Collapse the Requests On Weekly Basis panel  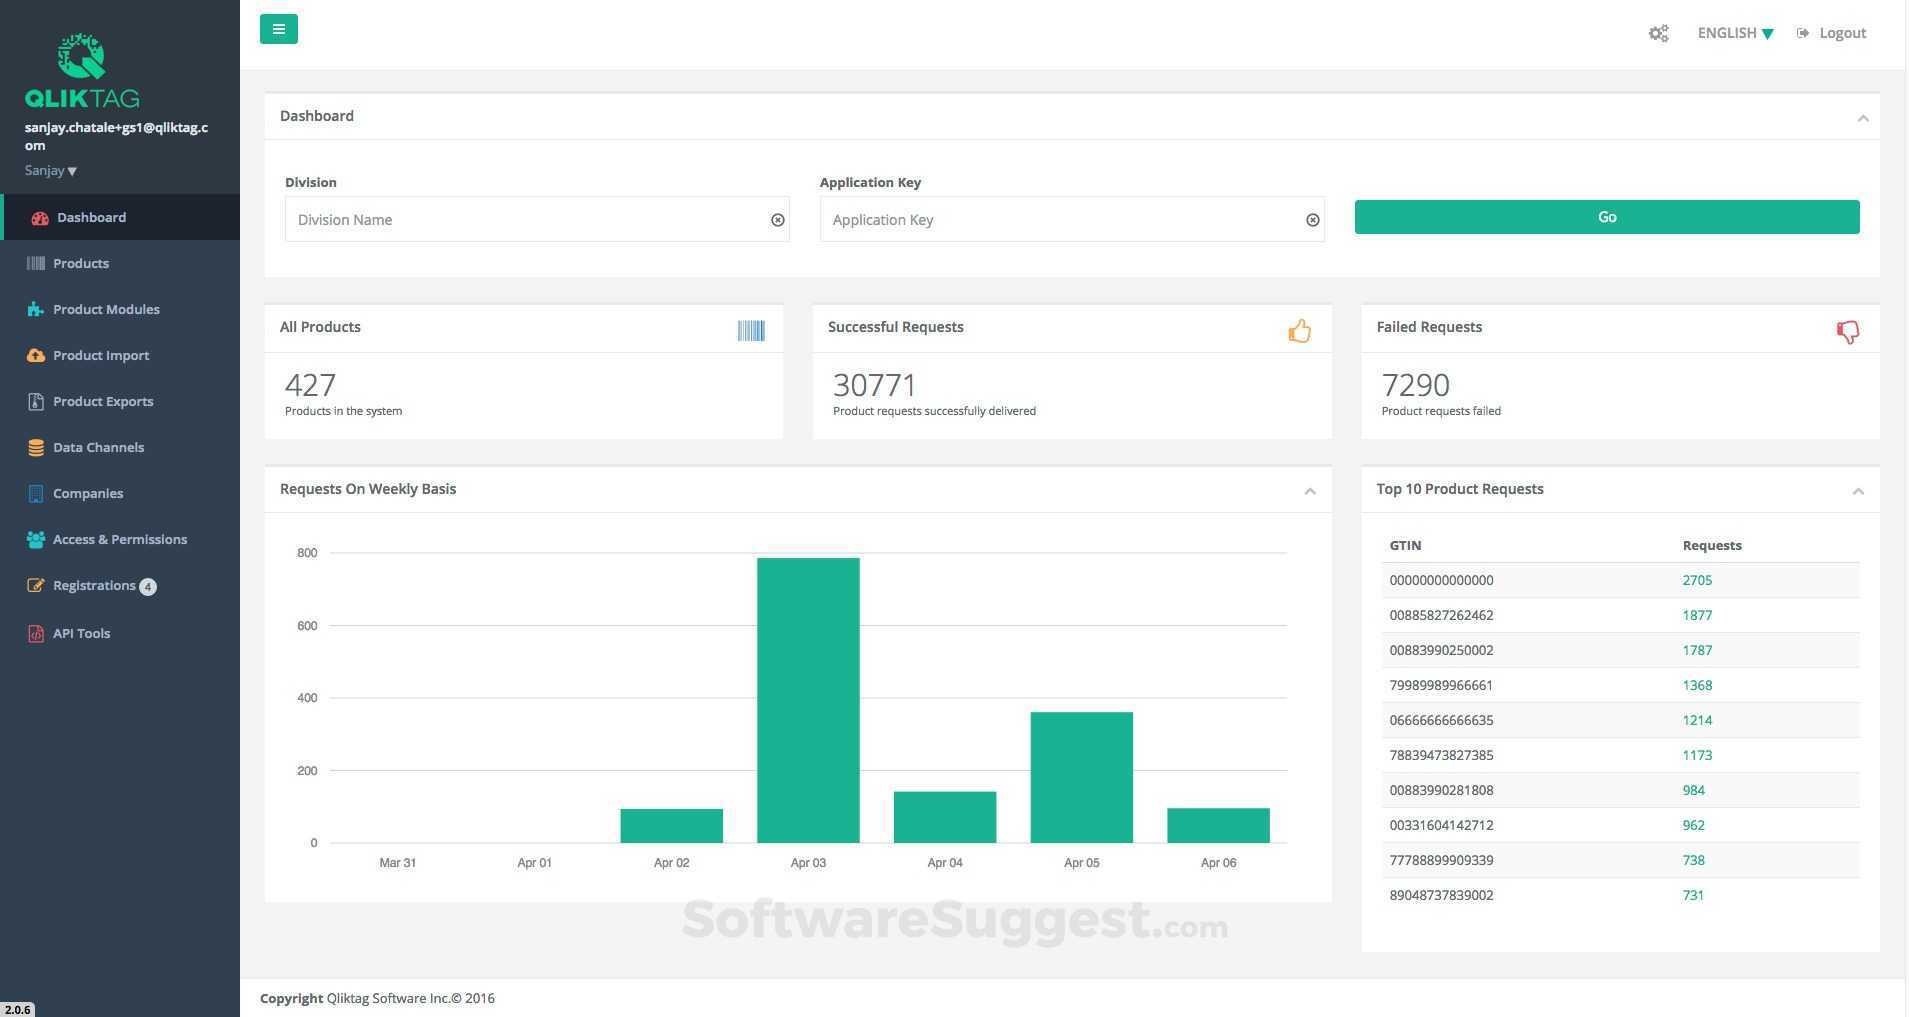pyautogui.click(x=1310, y=491)
